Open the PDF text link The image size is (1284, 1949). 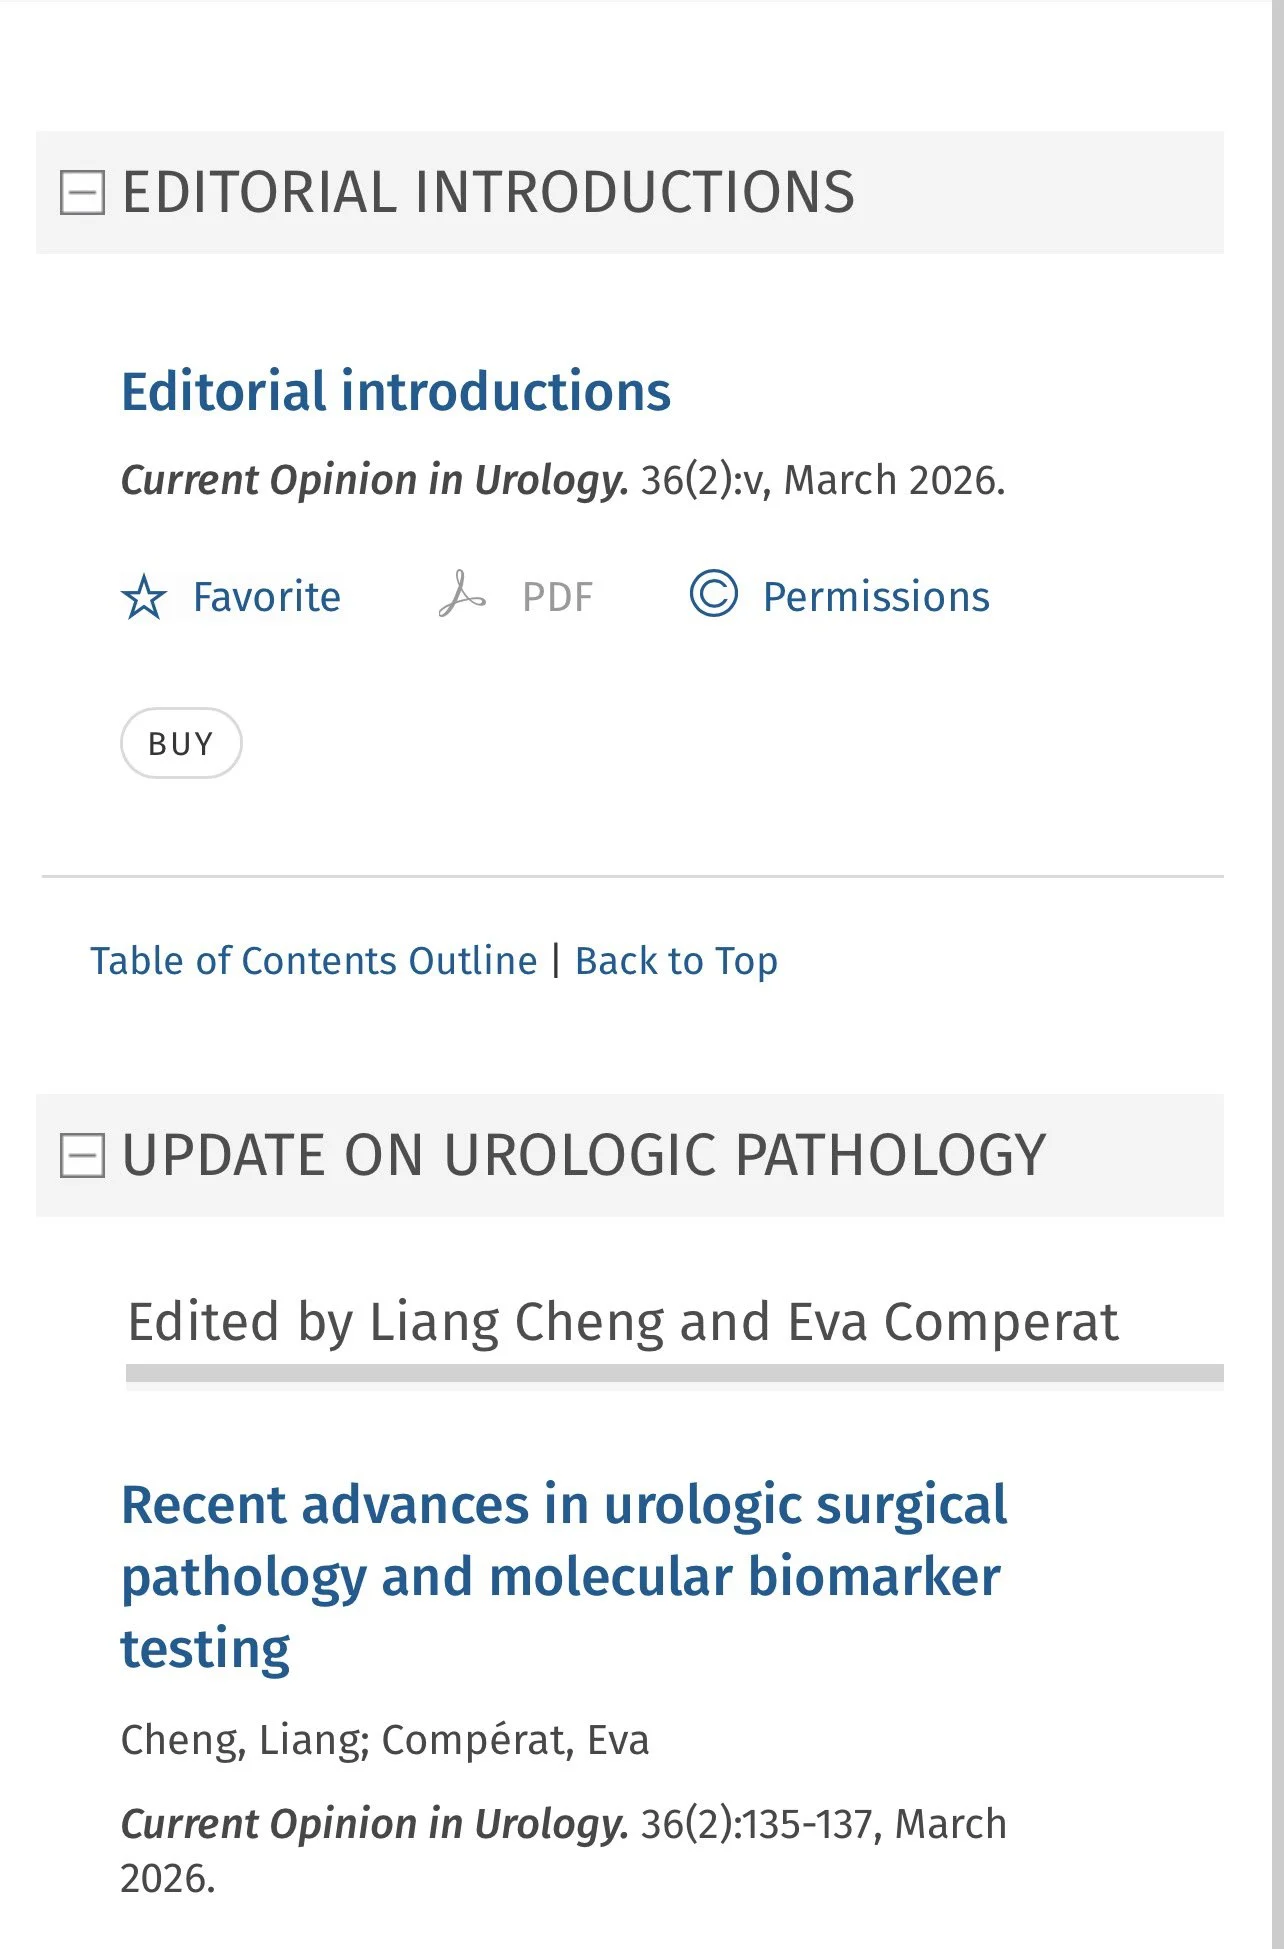coord(557,597)
